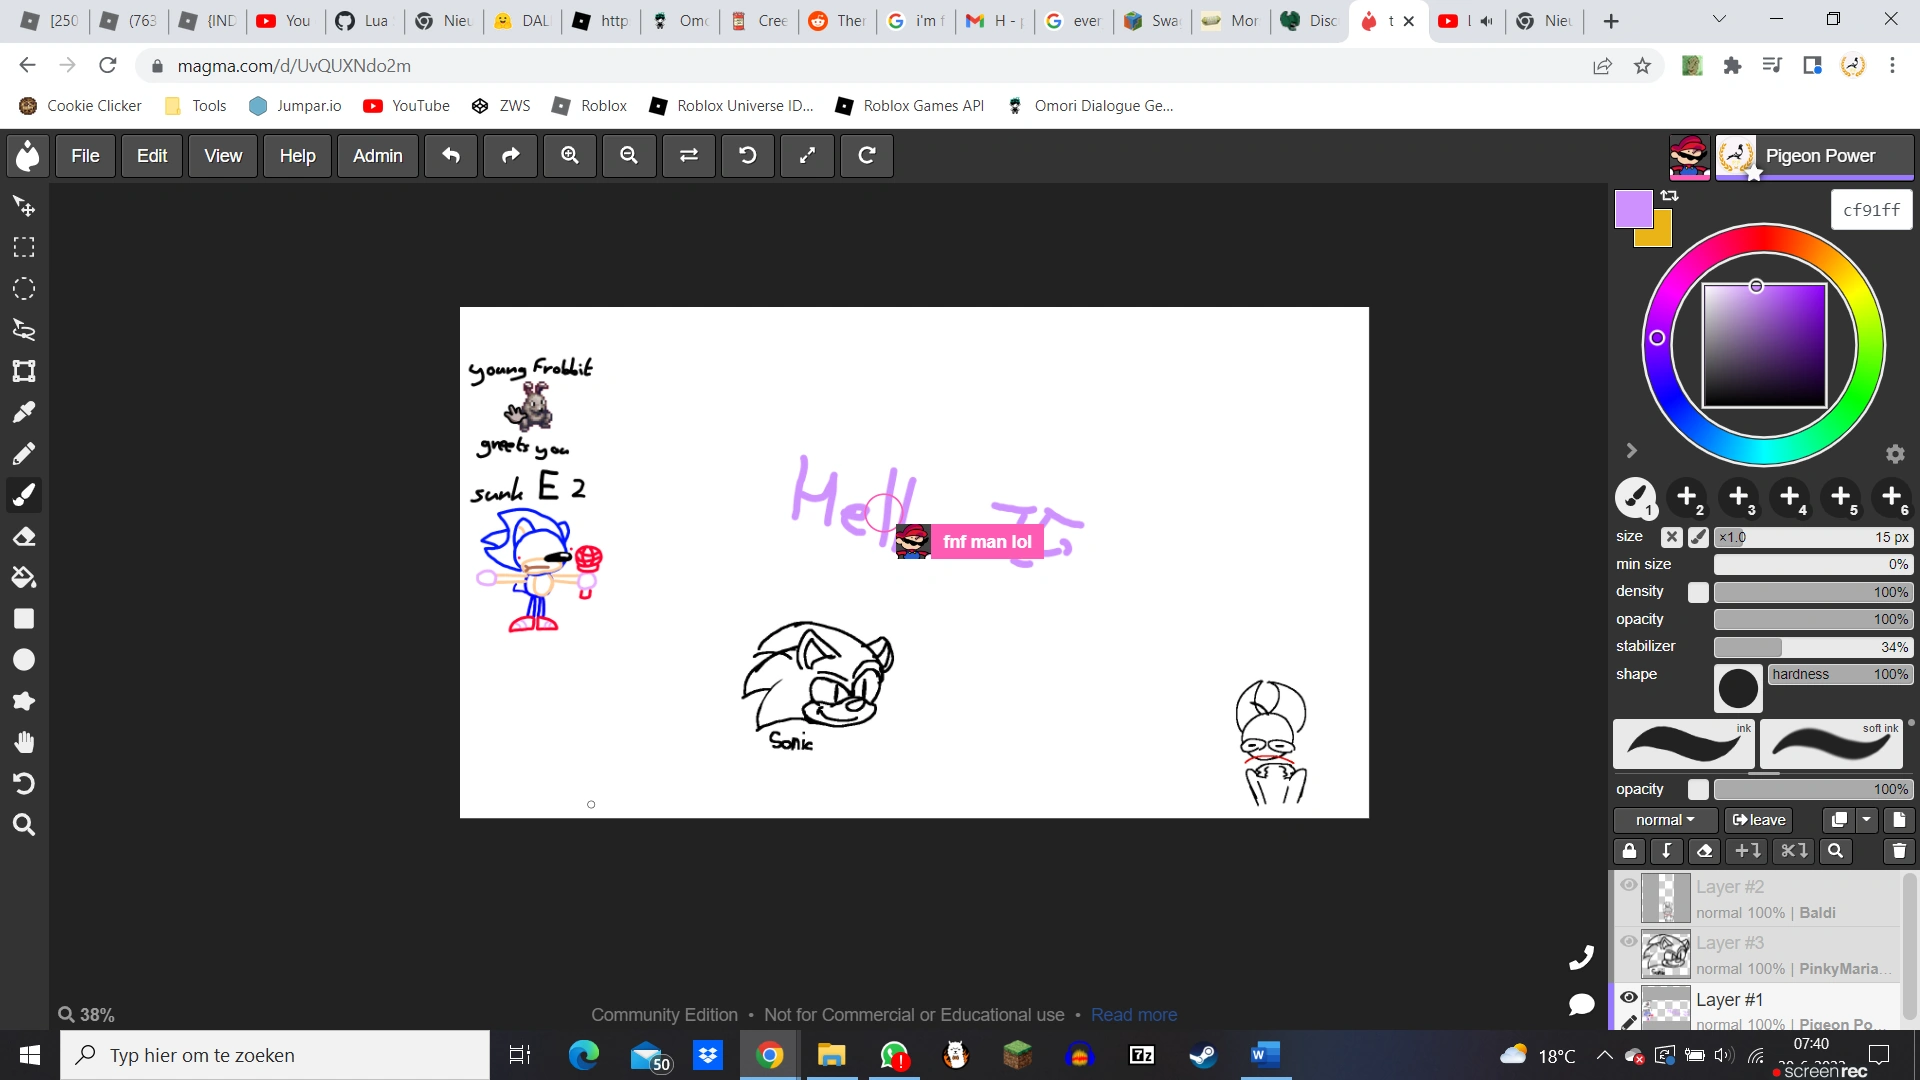Click the leave layer button

(1759, 820)
